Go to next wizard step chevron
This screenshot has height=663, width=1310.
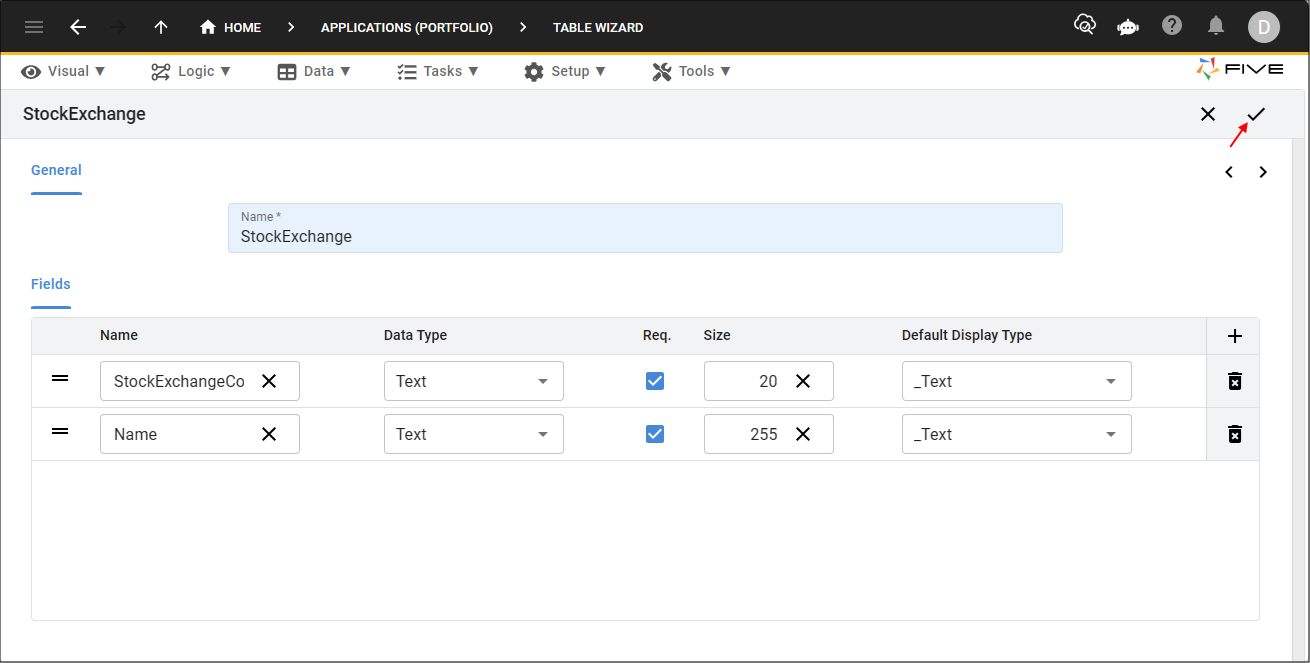point(1263,172)
